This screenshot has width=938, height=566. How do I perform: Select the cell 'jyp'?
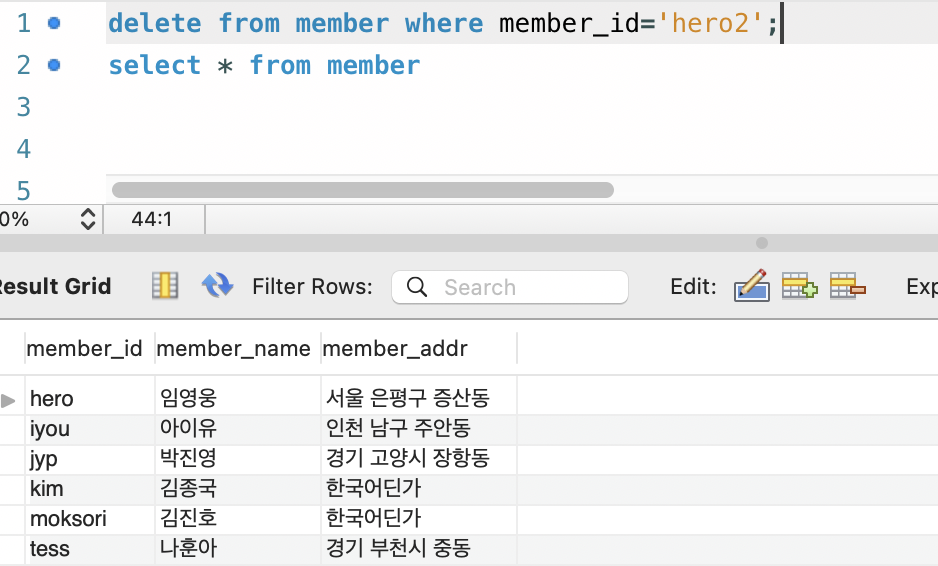coord(90,459)
